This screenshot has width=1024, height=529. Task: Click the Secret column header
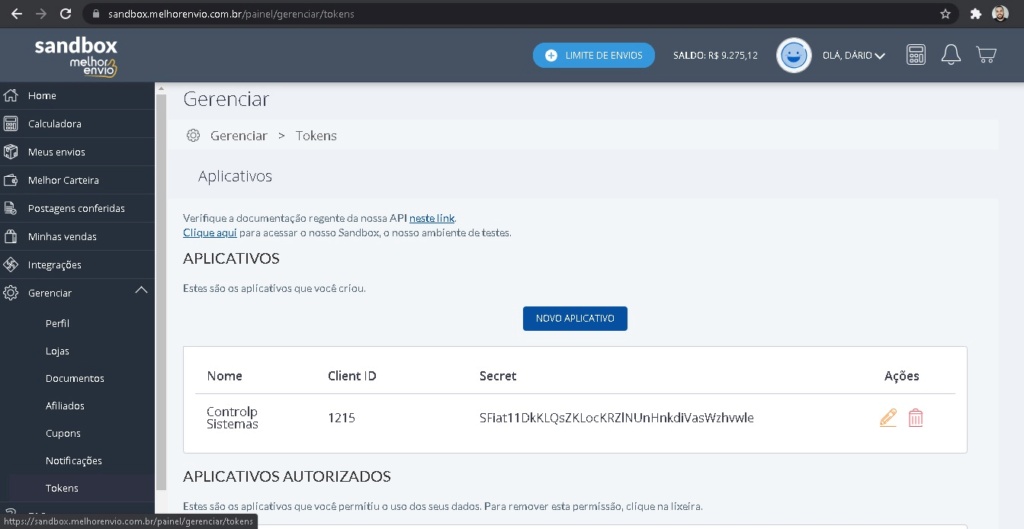[x=498, y=376]
